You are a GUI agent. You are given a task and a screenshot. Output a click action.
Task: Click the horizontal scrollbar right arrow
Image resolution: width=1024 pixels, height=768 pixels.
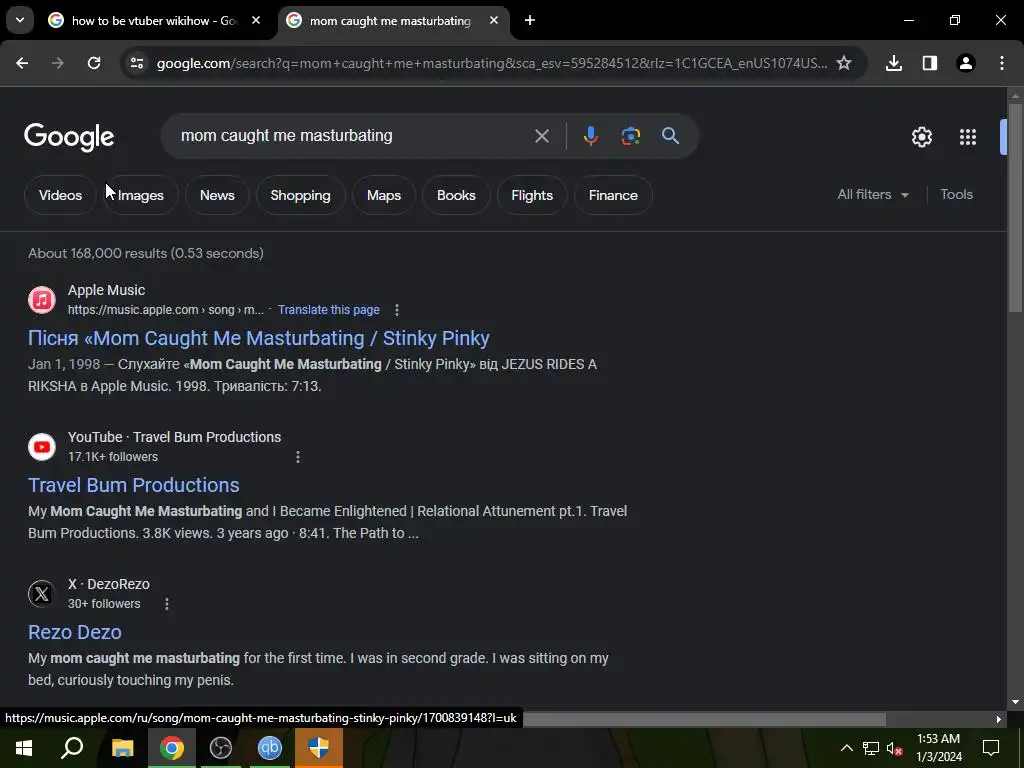999,719
